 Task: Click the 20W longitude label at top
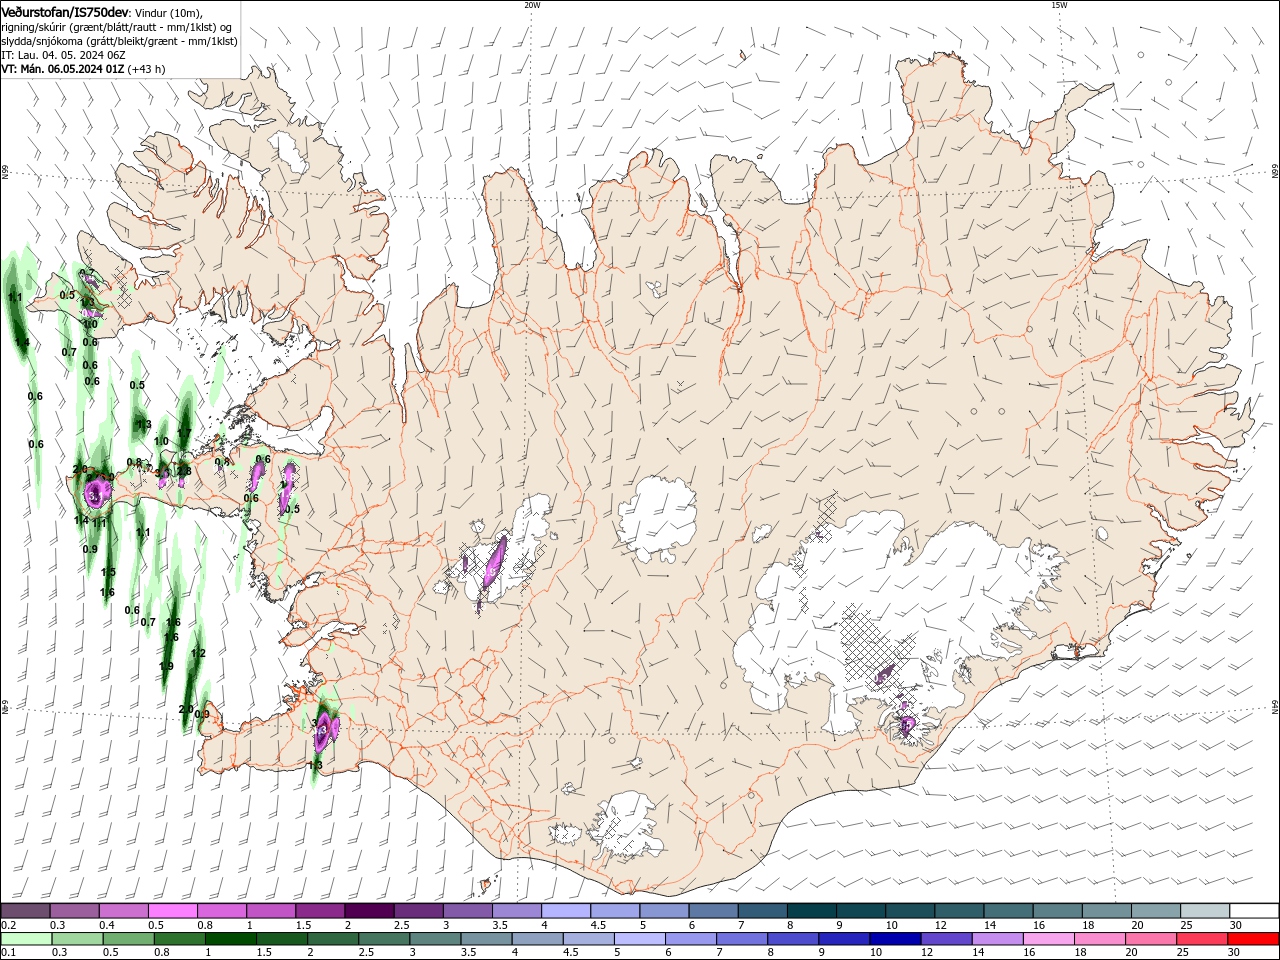coord(532,5)
